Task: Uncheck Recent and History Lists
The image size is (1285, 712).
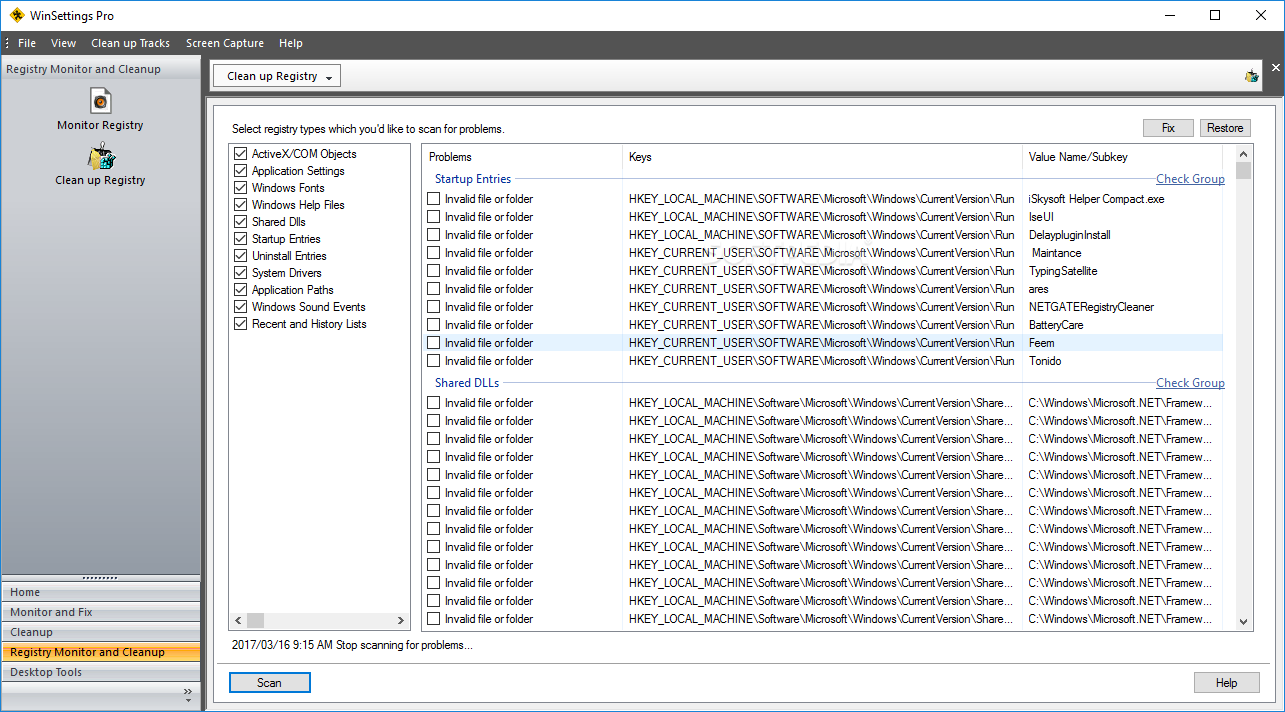Action: [240, 324]
